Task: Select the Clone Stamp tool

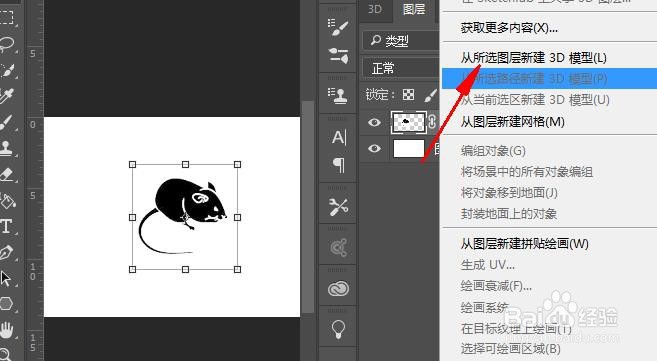Action: (x=6, y=148)
